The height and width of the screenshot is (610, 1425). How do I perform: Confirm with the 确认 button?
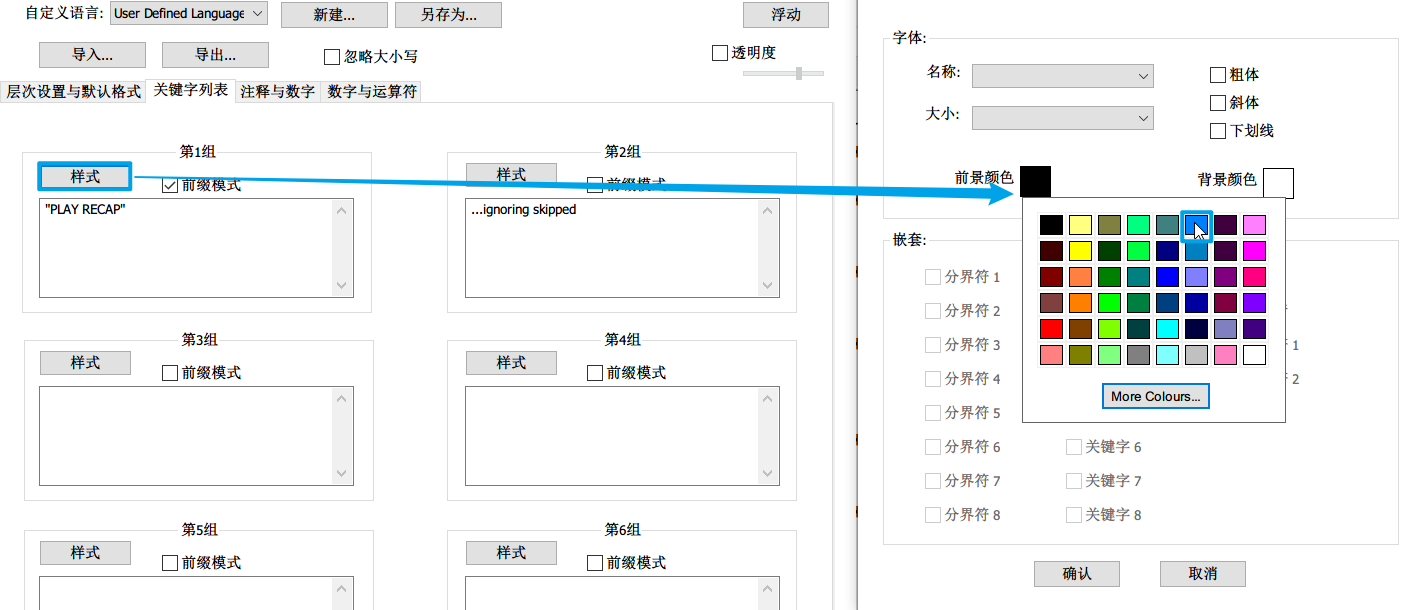pyautogui.click(x=1076, y=573)
